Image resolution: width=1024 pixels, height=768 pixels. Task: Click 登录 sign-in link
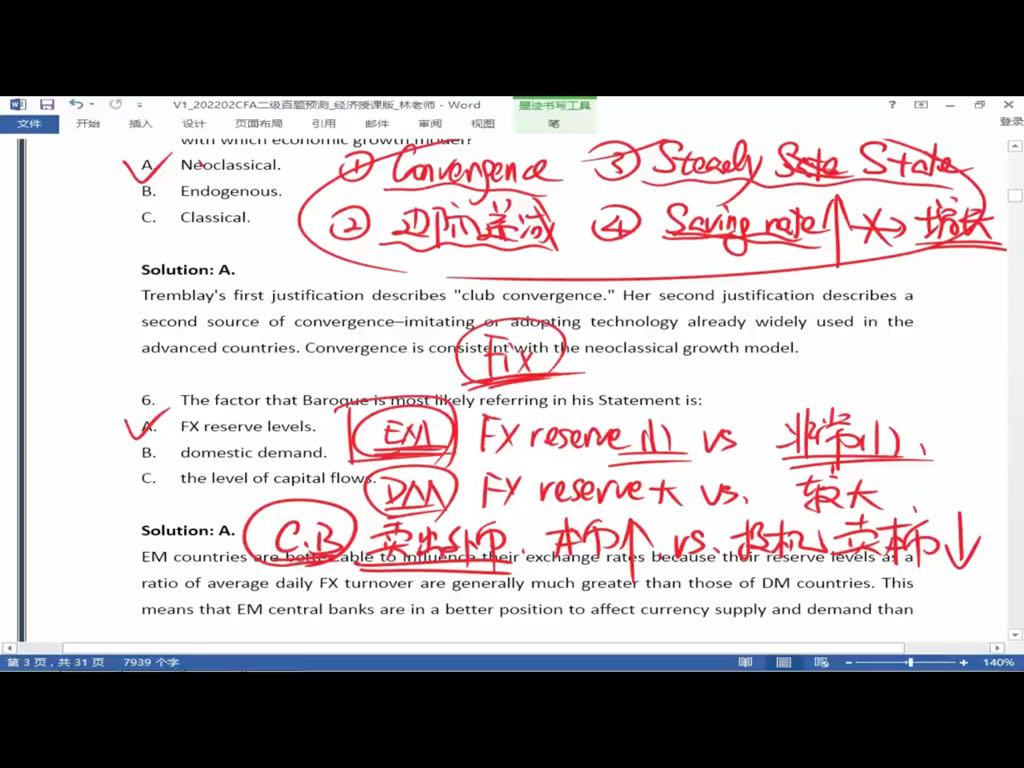pyautogui.click(x=1011, y=121)
